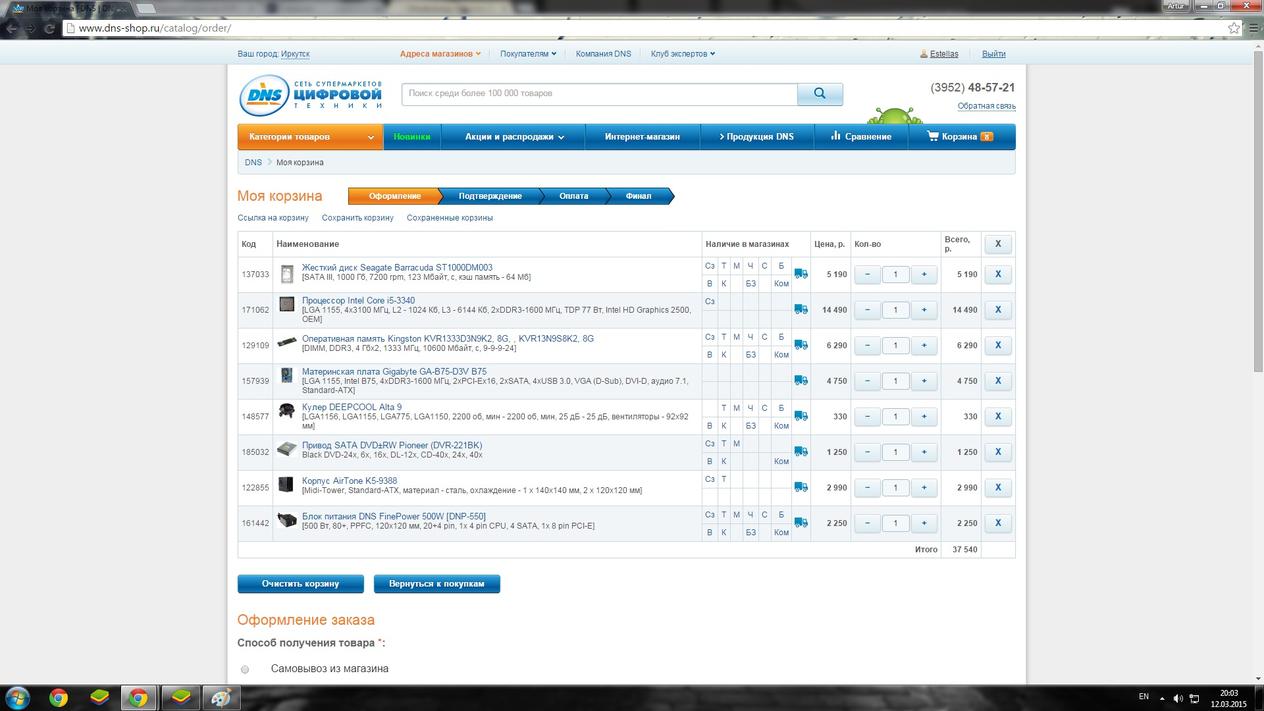Decrease quantity of Intel Core i5-3340
The height and width of the screenshot is (711, 1264).
tap(867, 310)
